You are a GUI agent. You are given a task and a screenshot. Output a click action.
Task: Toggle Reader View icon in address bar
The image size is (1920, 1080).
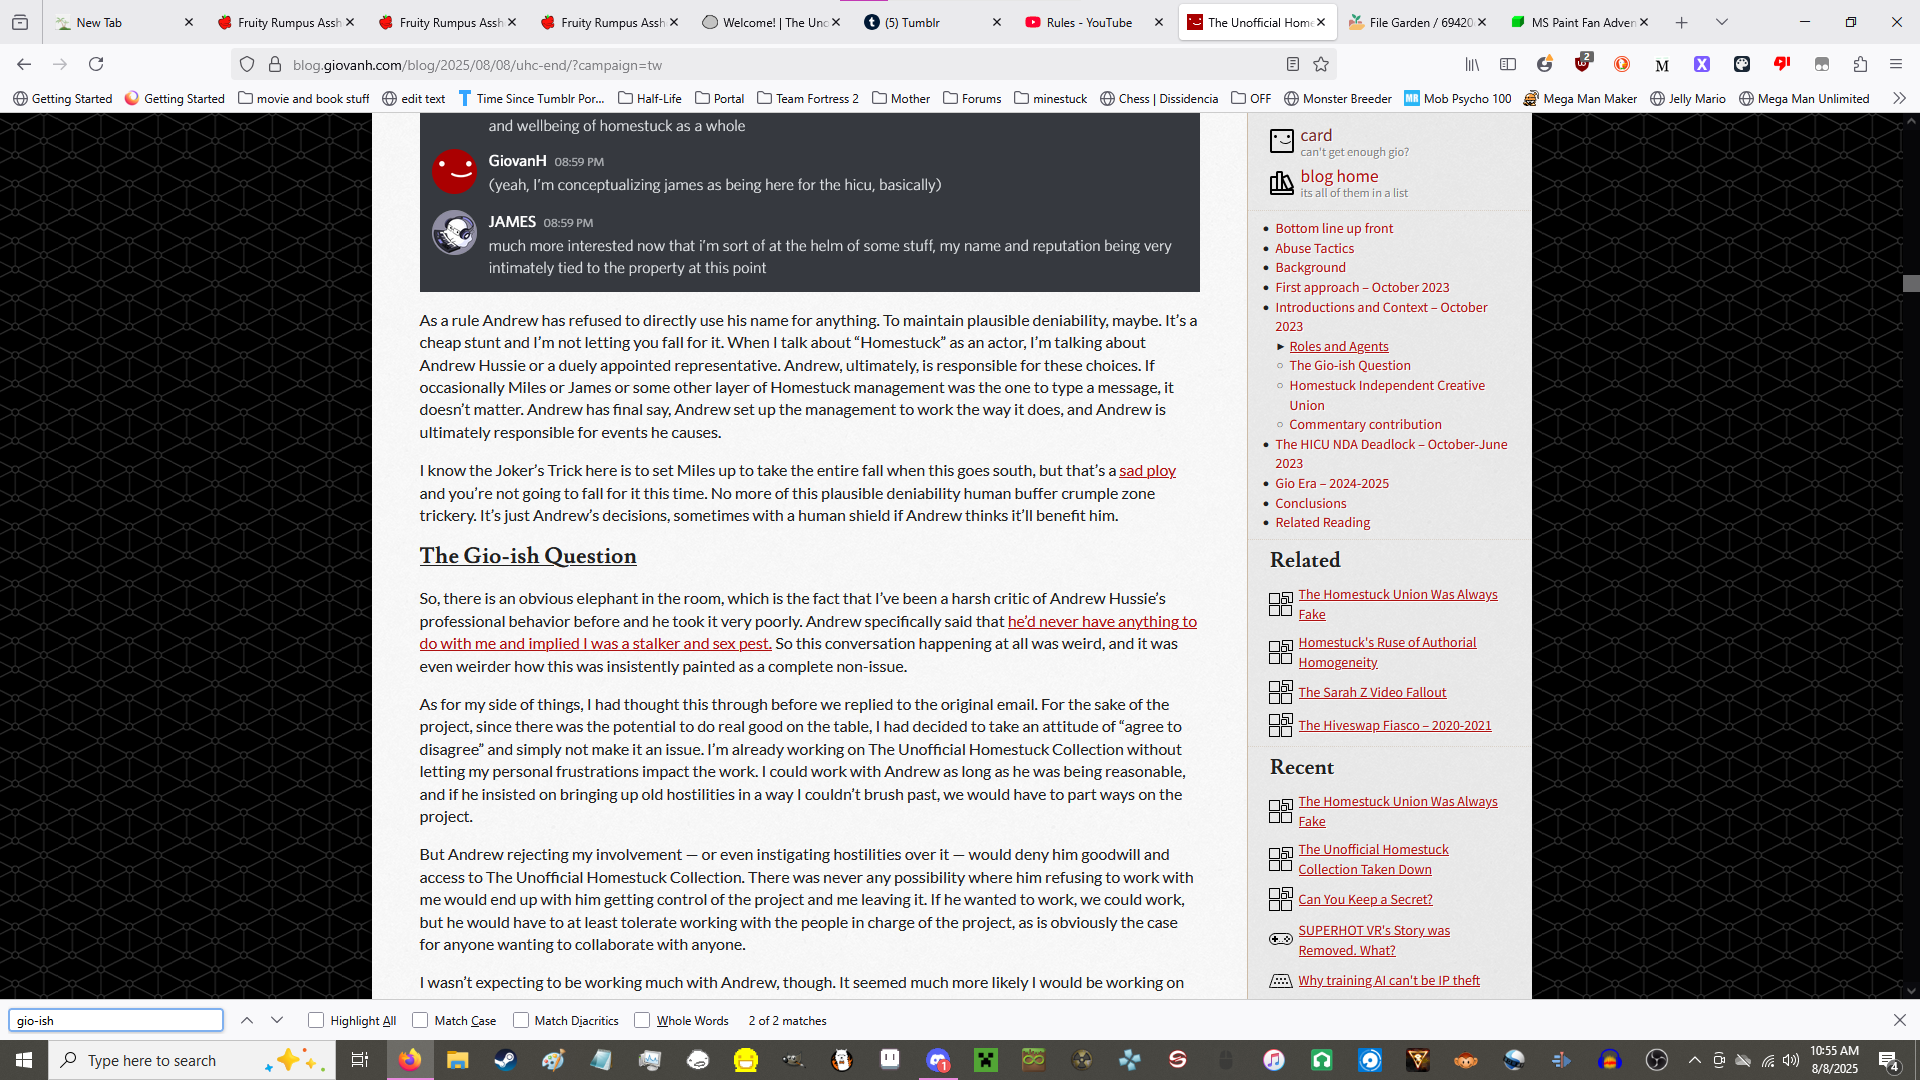point(1292,64)
